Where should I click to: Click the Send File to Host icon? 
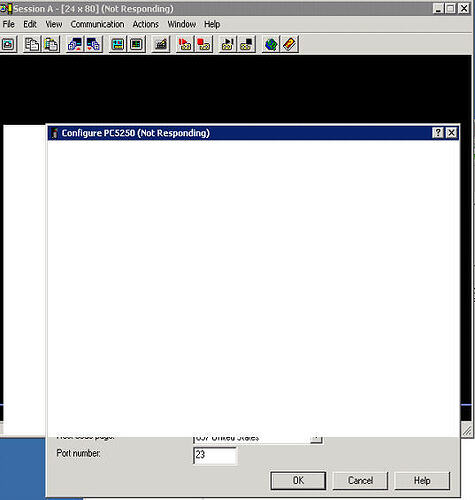(x=75, y=44)
